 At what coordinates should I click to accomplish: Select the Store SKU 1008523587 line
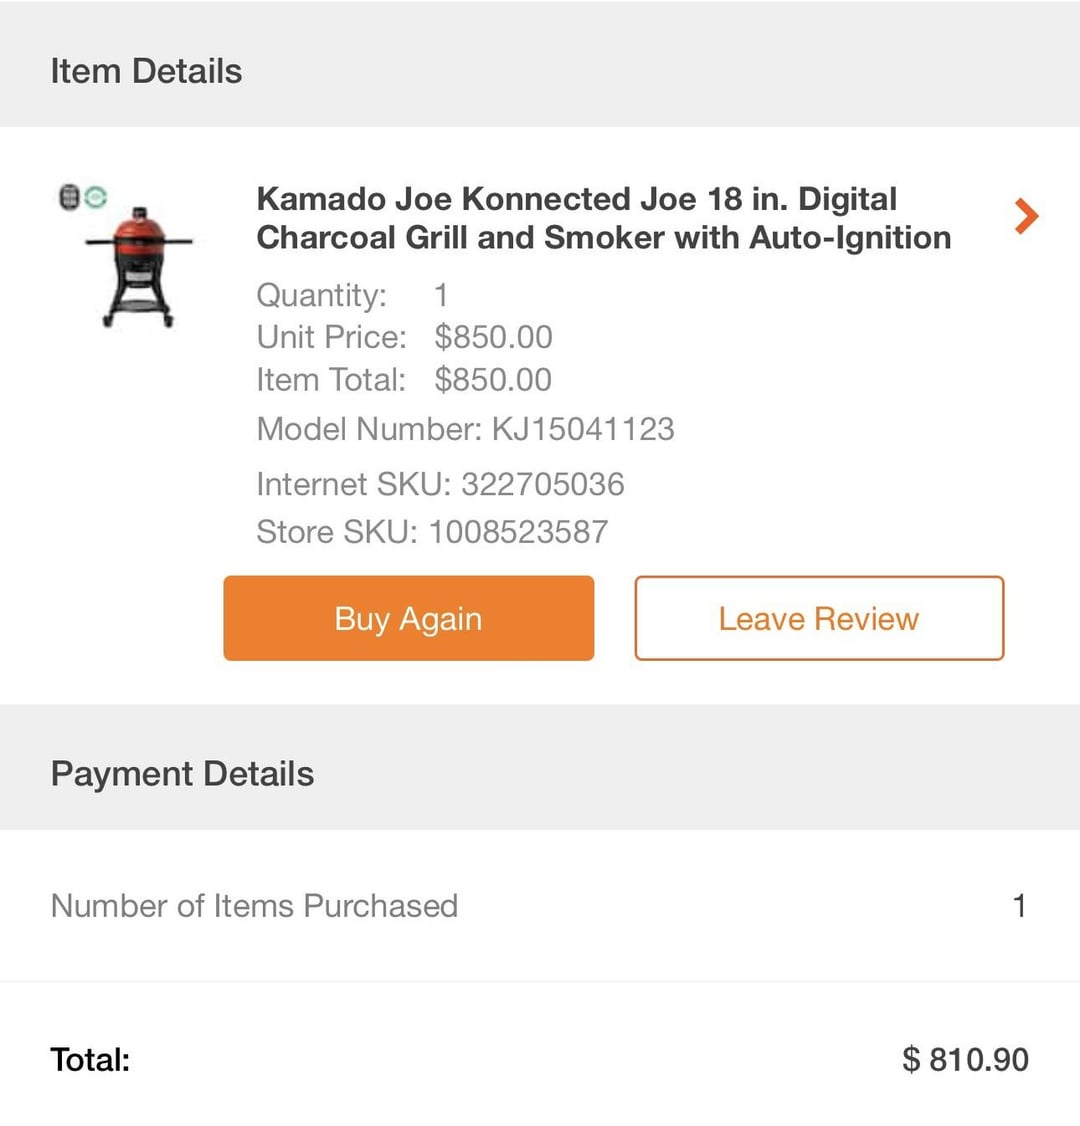point(432,531)
